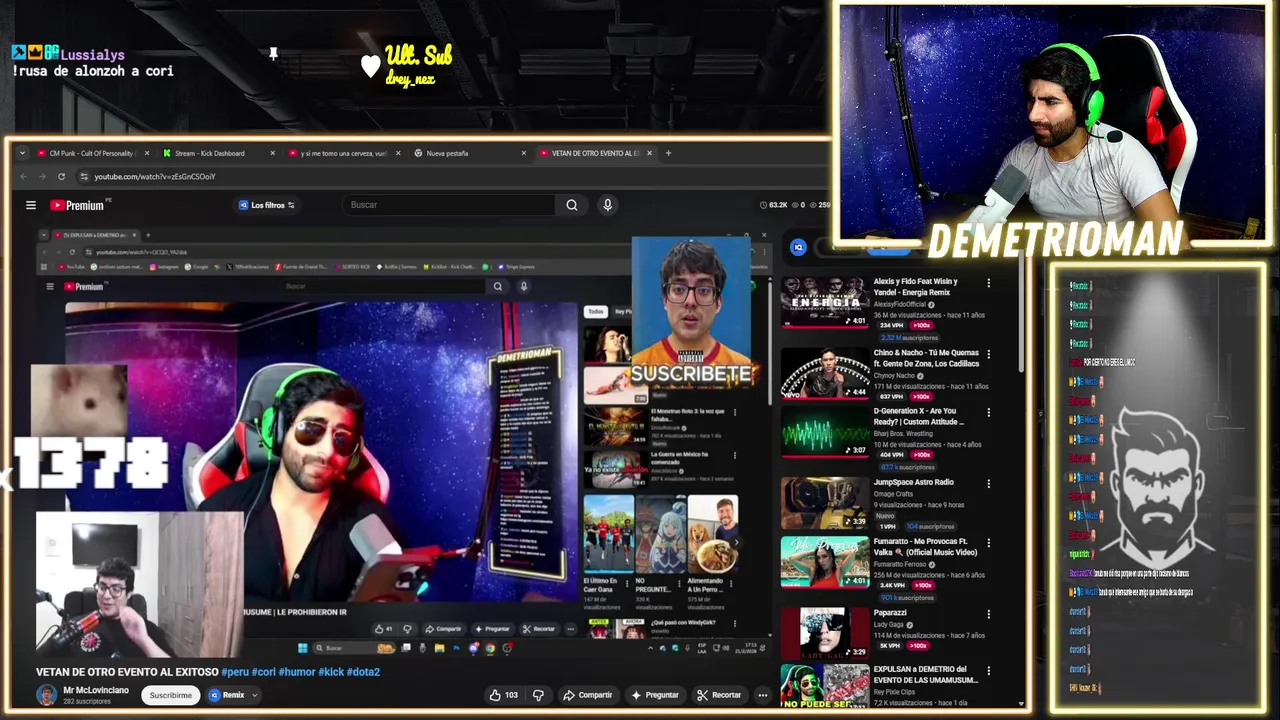
Task: Open the #kick hashtag link
Action: 331,672
